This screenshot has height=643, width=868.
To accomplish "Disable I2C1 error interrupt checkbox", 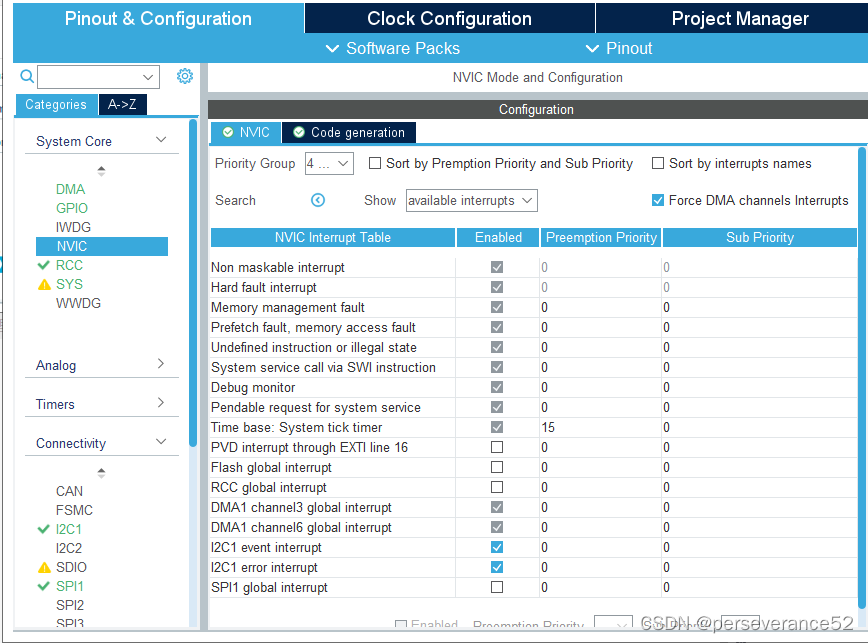I will pos(497,567).
